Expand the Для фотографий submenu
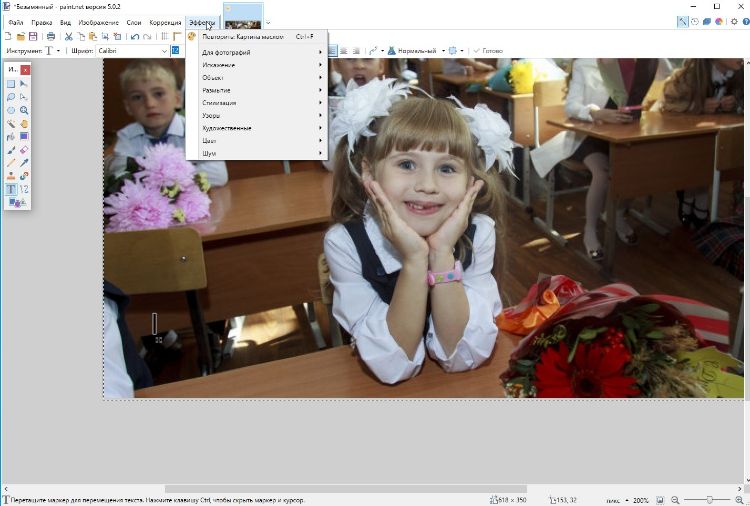This screenshot has height=506, width=750. click(x=262, y=53)
